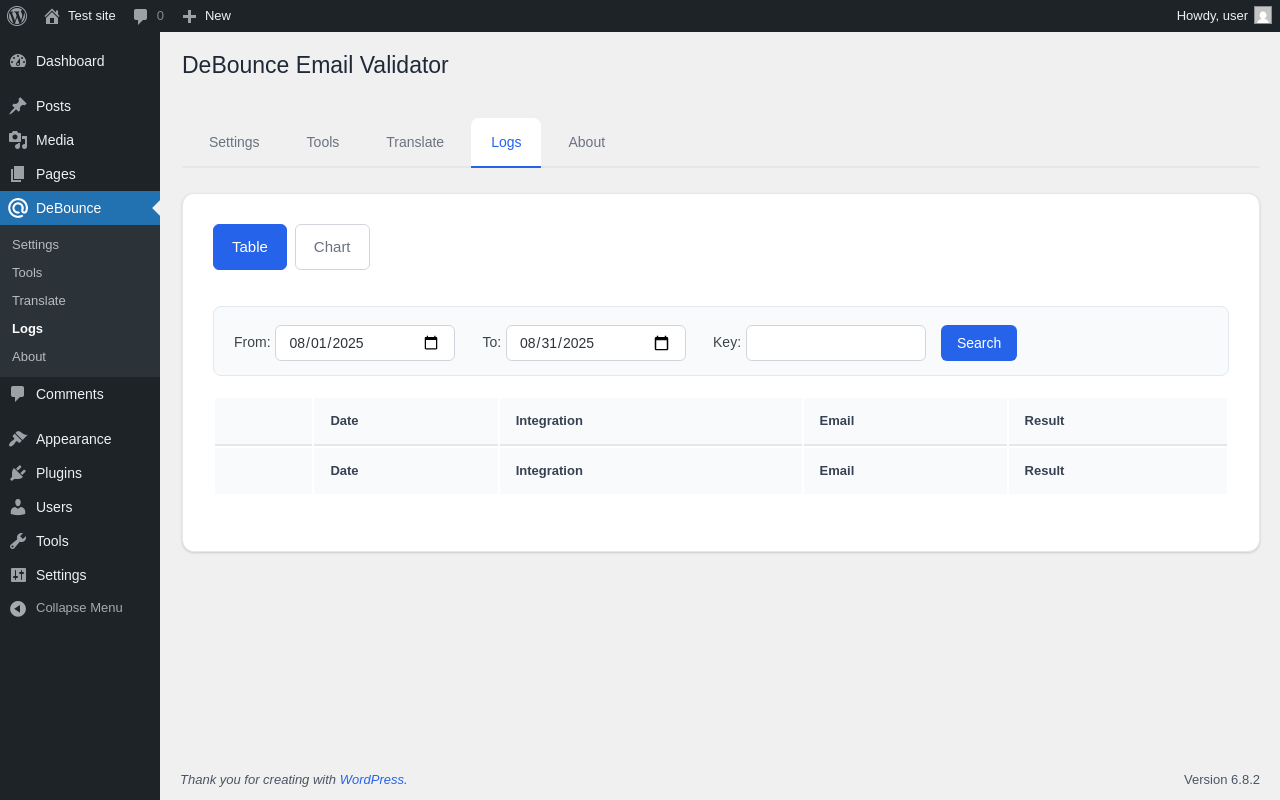Open the To date calendar picker icon

click(661, 343)
